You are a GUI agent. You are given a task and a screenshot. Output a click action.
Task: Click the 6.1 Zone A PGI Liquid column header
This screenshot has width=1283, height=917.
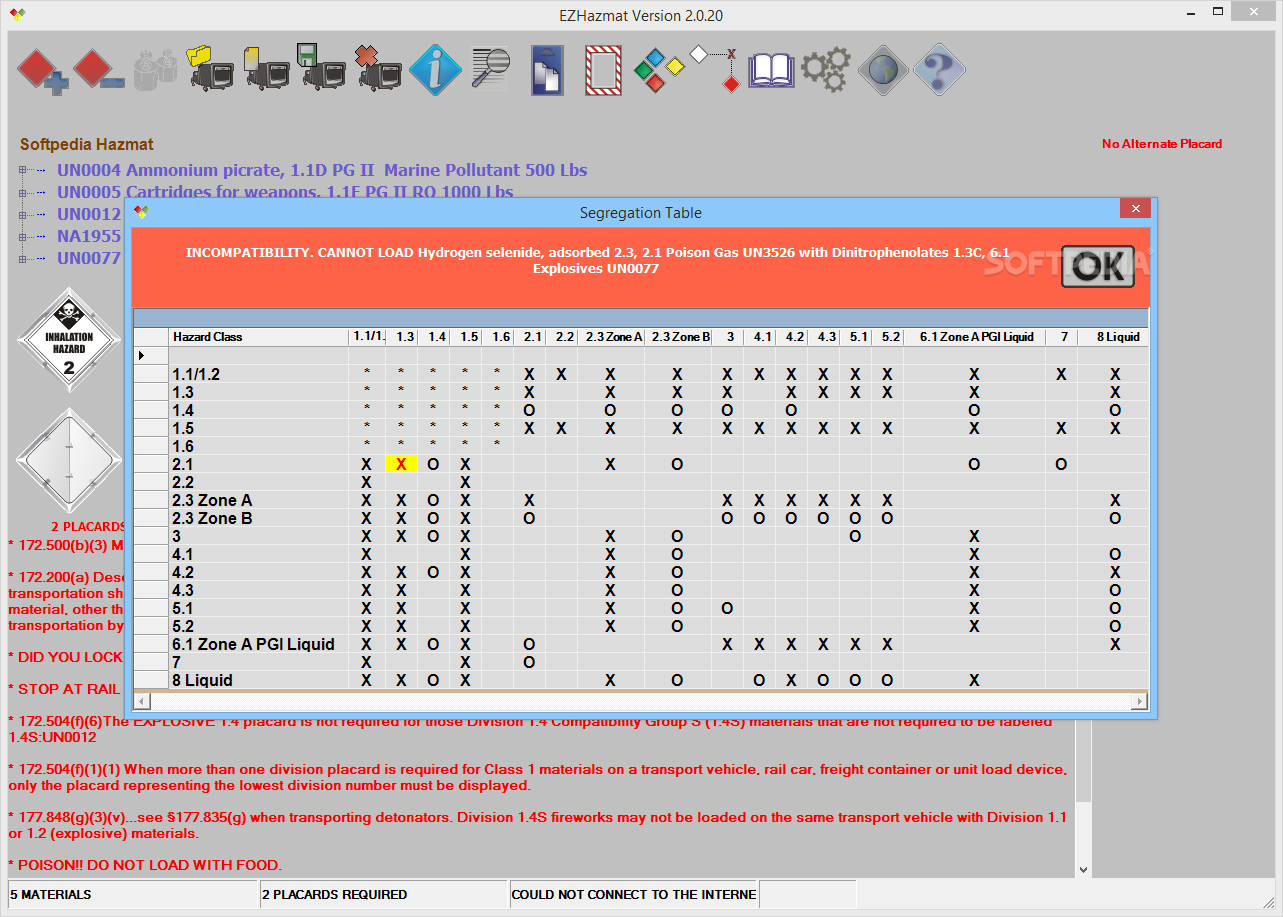[x=975, y=337]
